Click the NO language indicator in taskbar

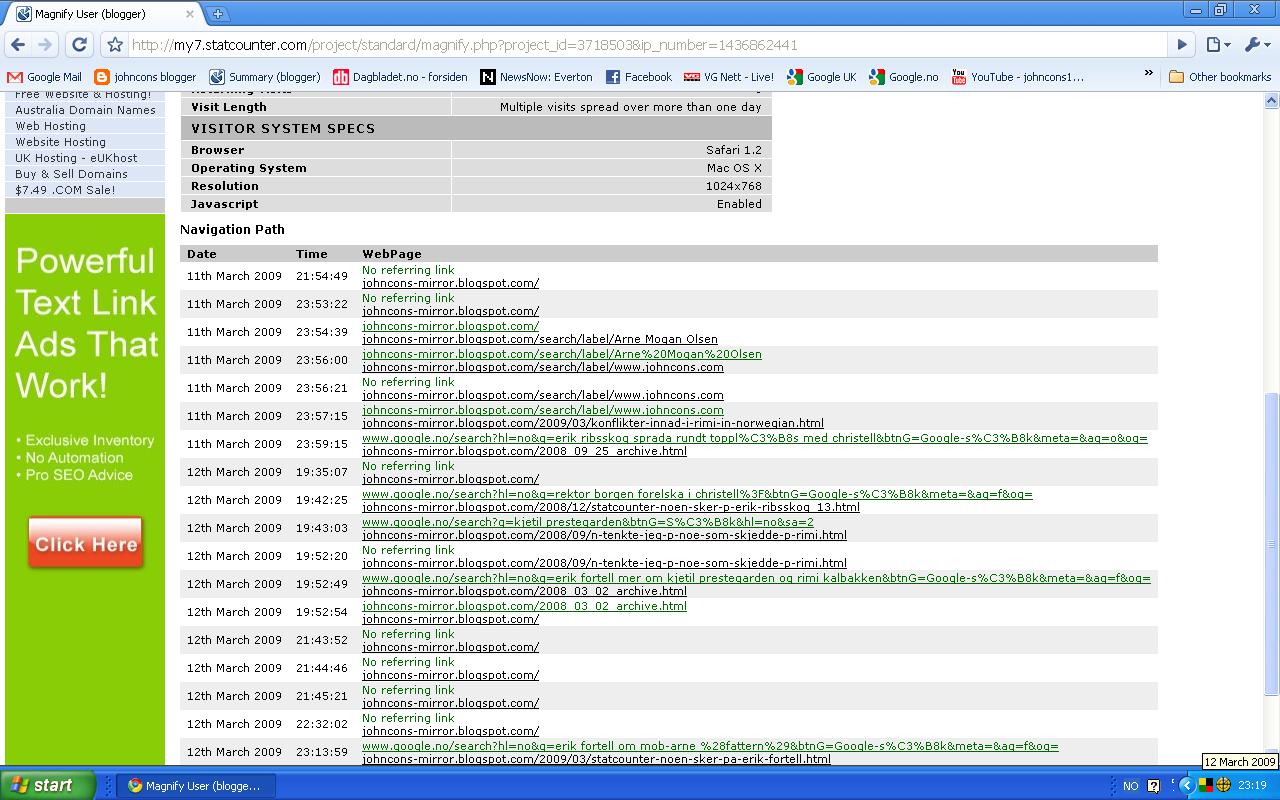1130,786
